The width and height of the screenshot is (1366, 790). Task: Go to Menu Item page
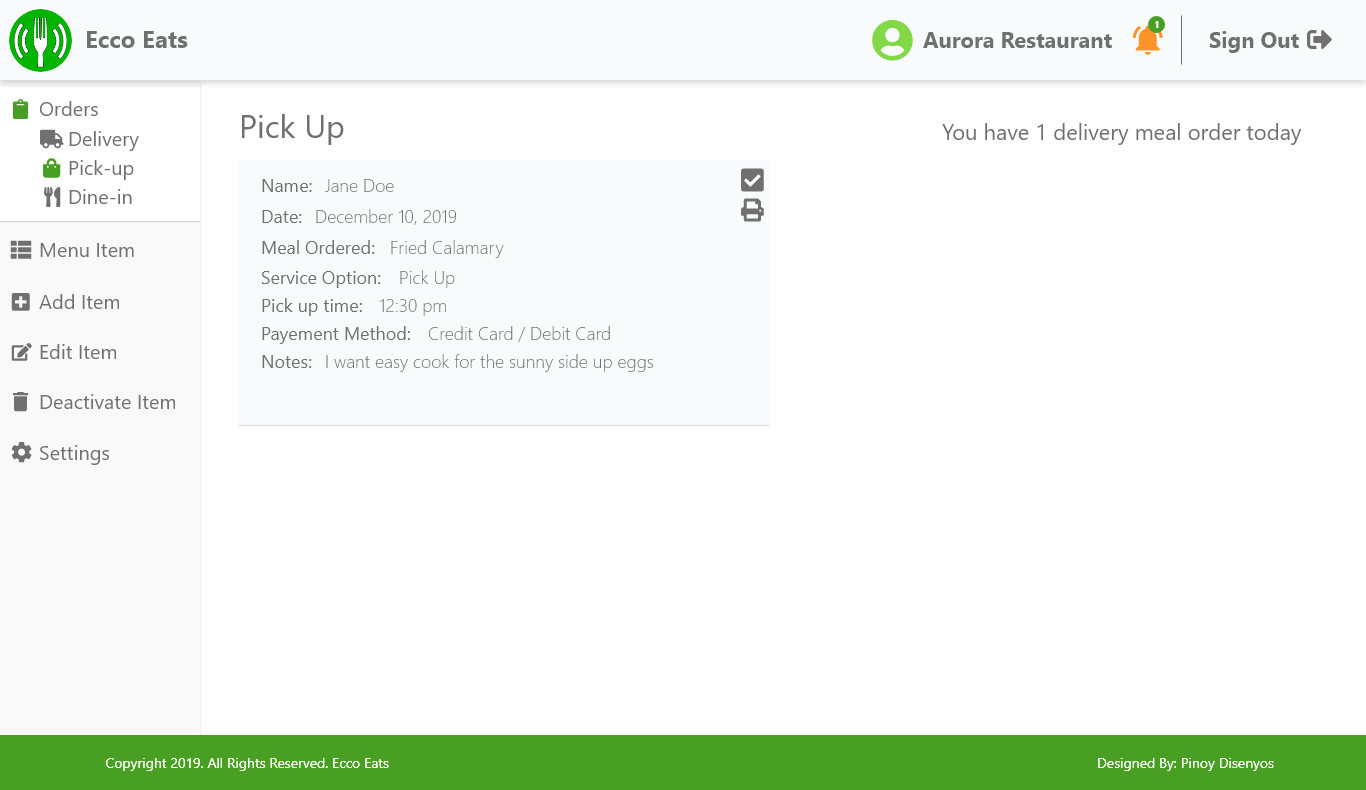point(86,250)
